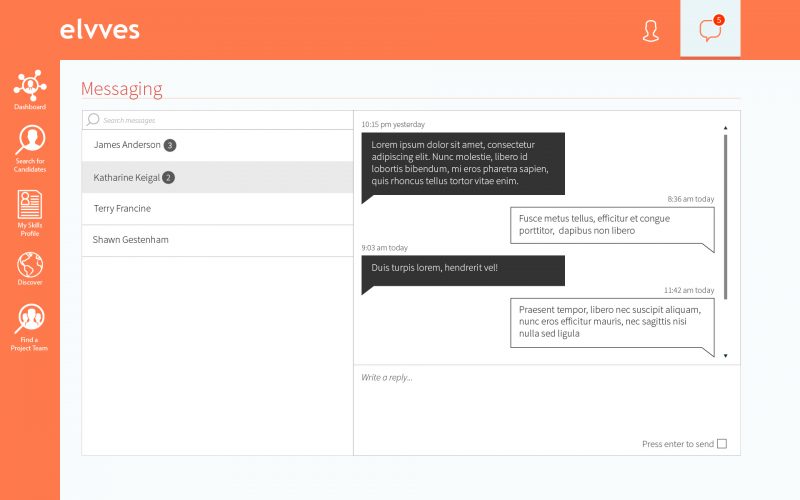Click the Duis turpis lorem message bubble

click(463, 270)
